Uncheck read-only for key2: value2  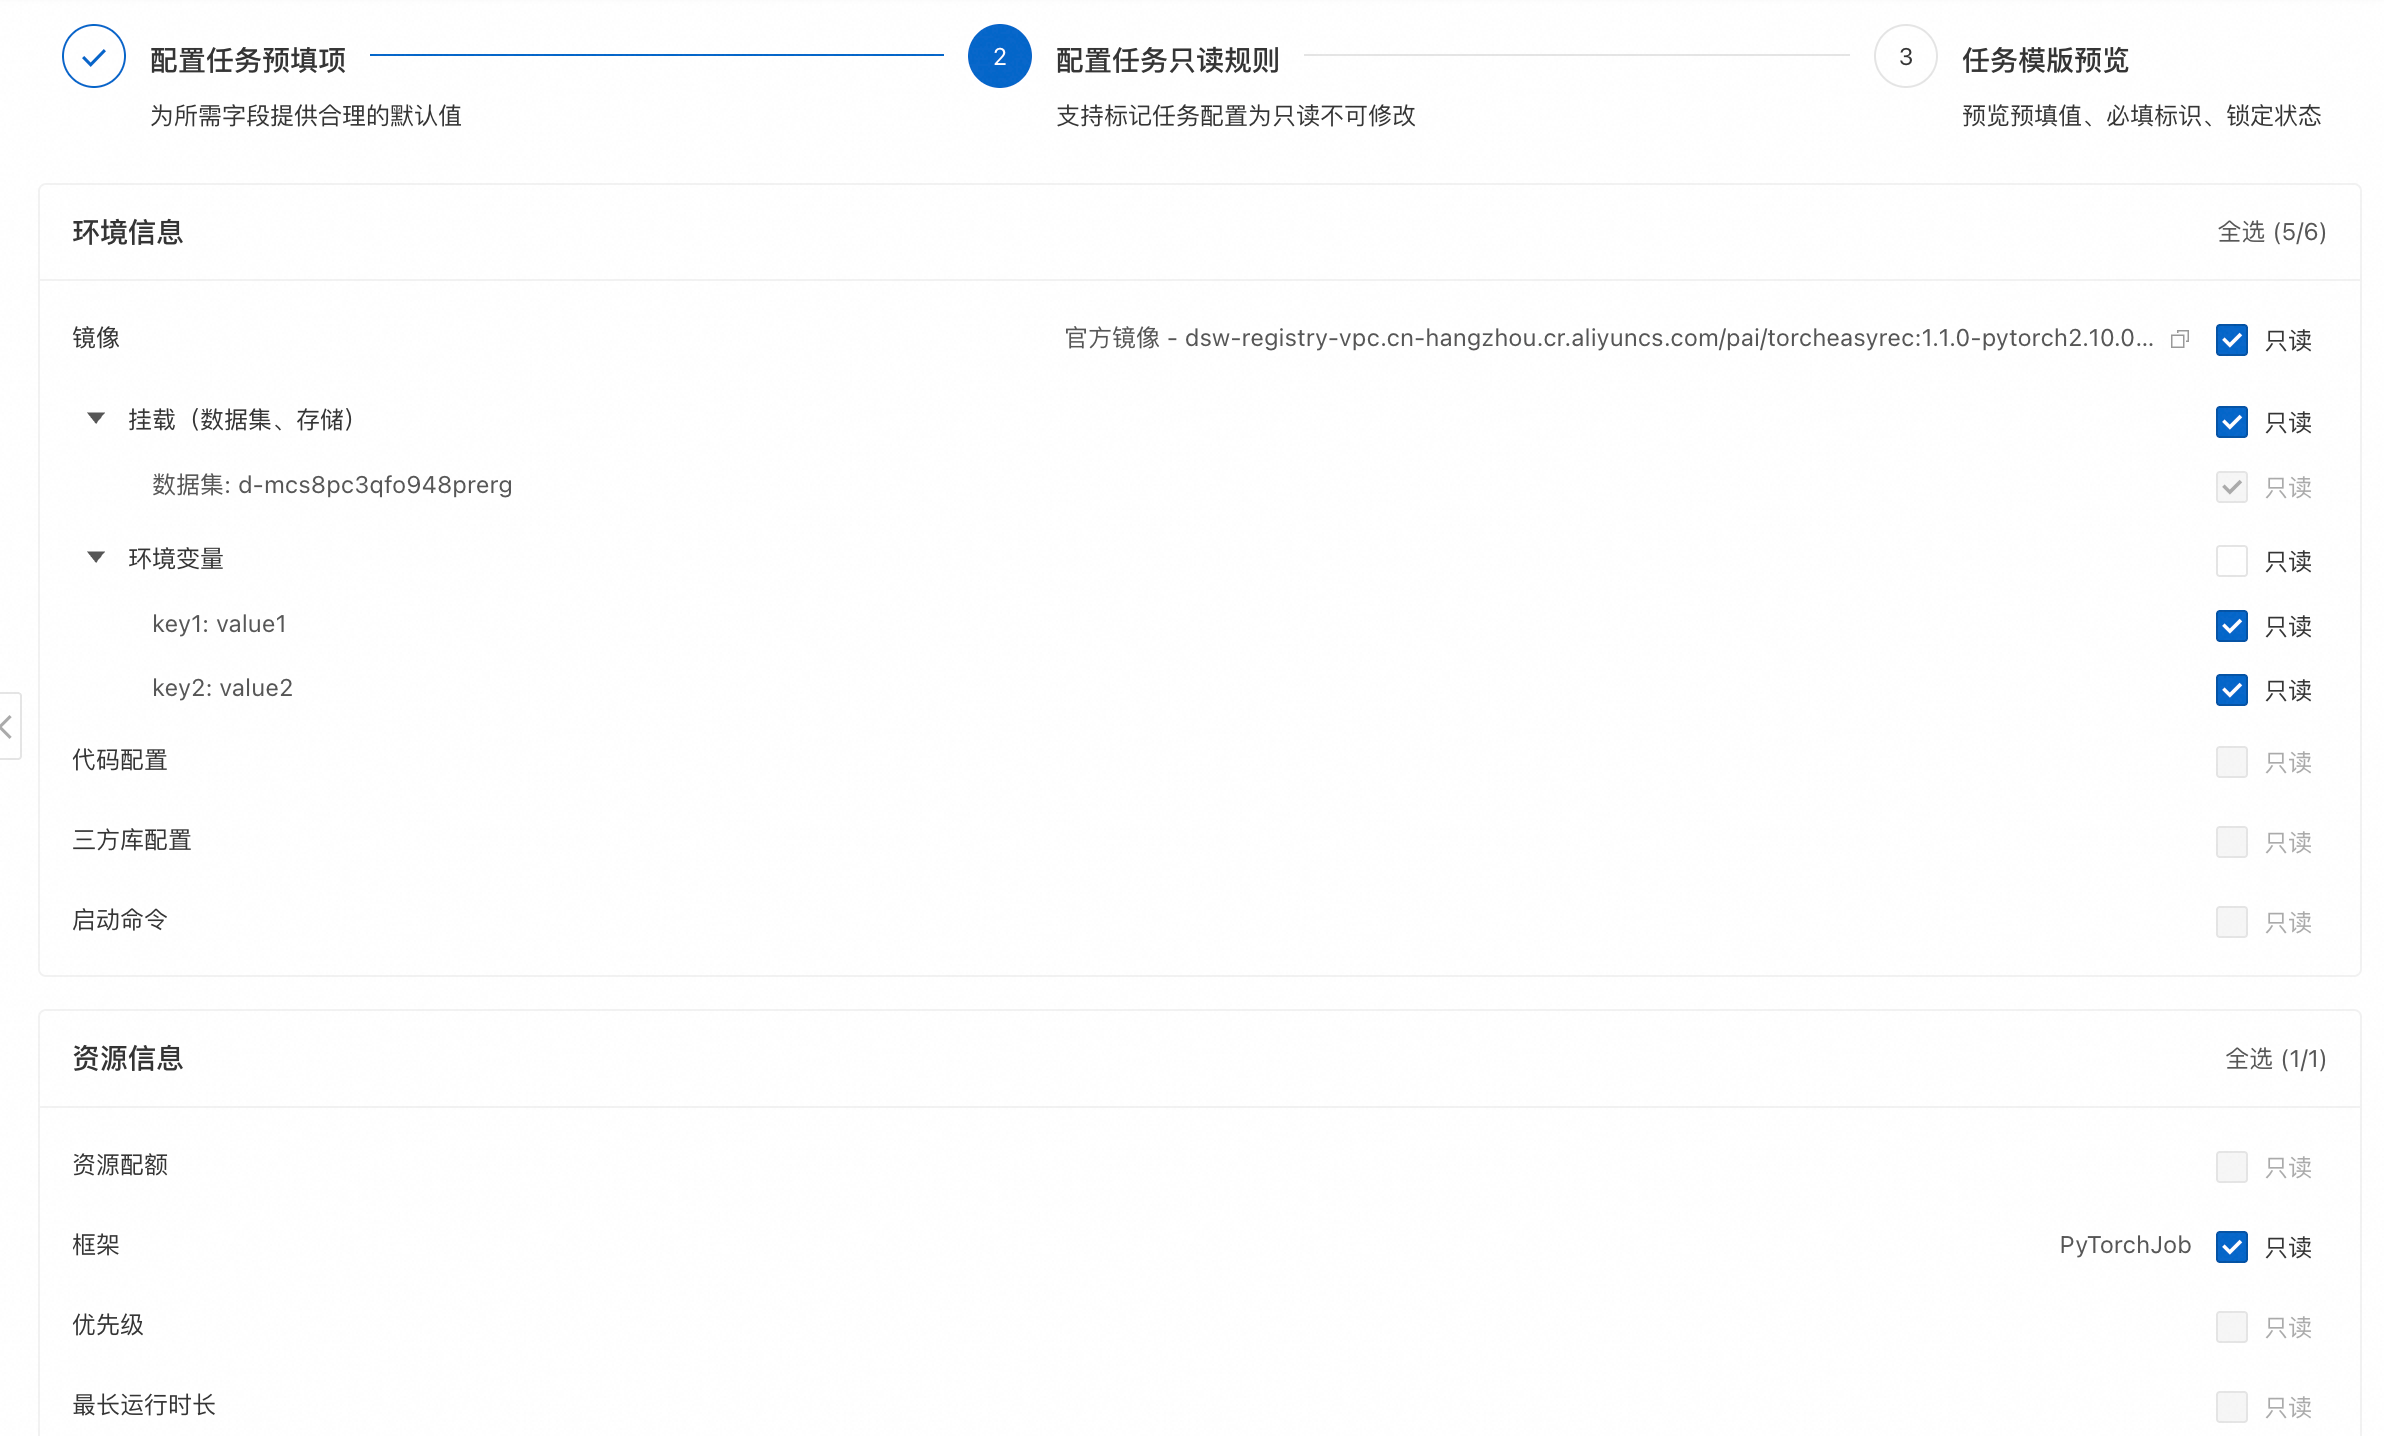pos(2232,690)
